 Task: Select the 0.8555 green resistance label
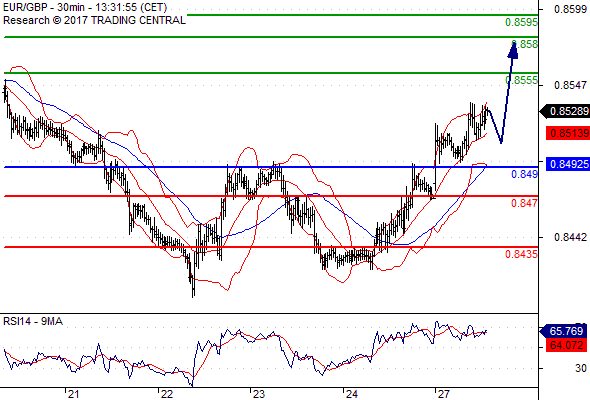pos(521,80)
